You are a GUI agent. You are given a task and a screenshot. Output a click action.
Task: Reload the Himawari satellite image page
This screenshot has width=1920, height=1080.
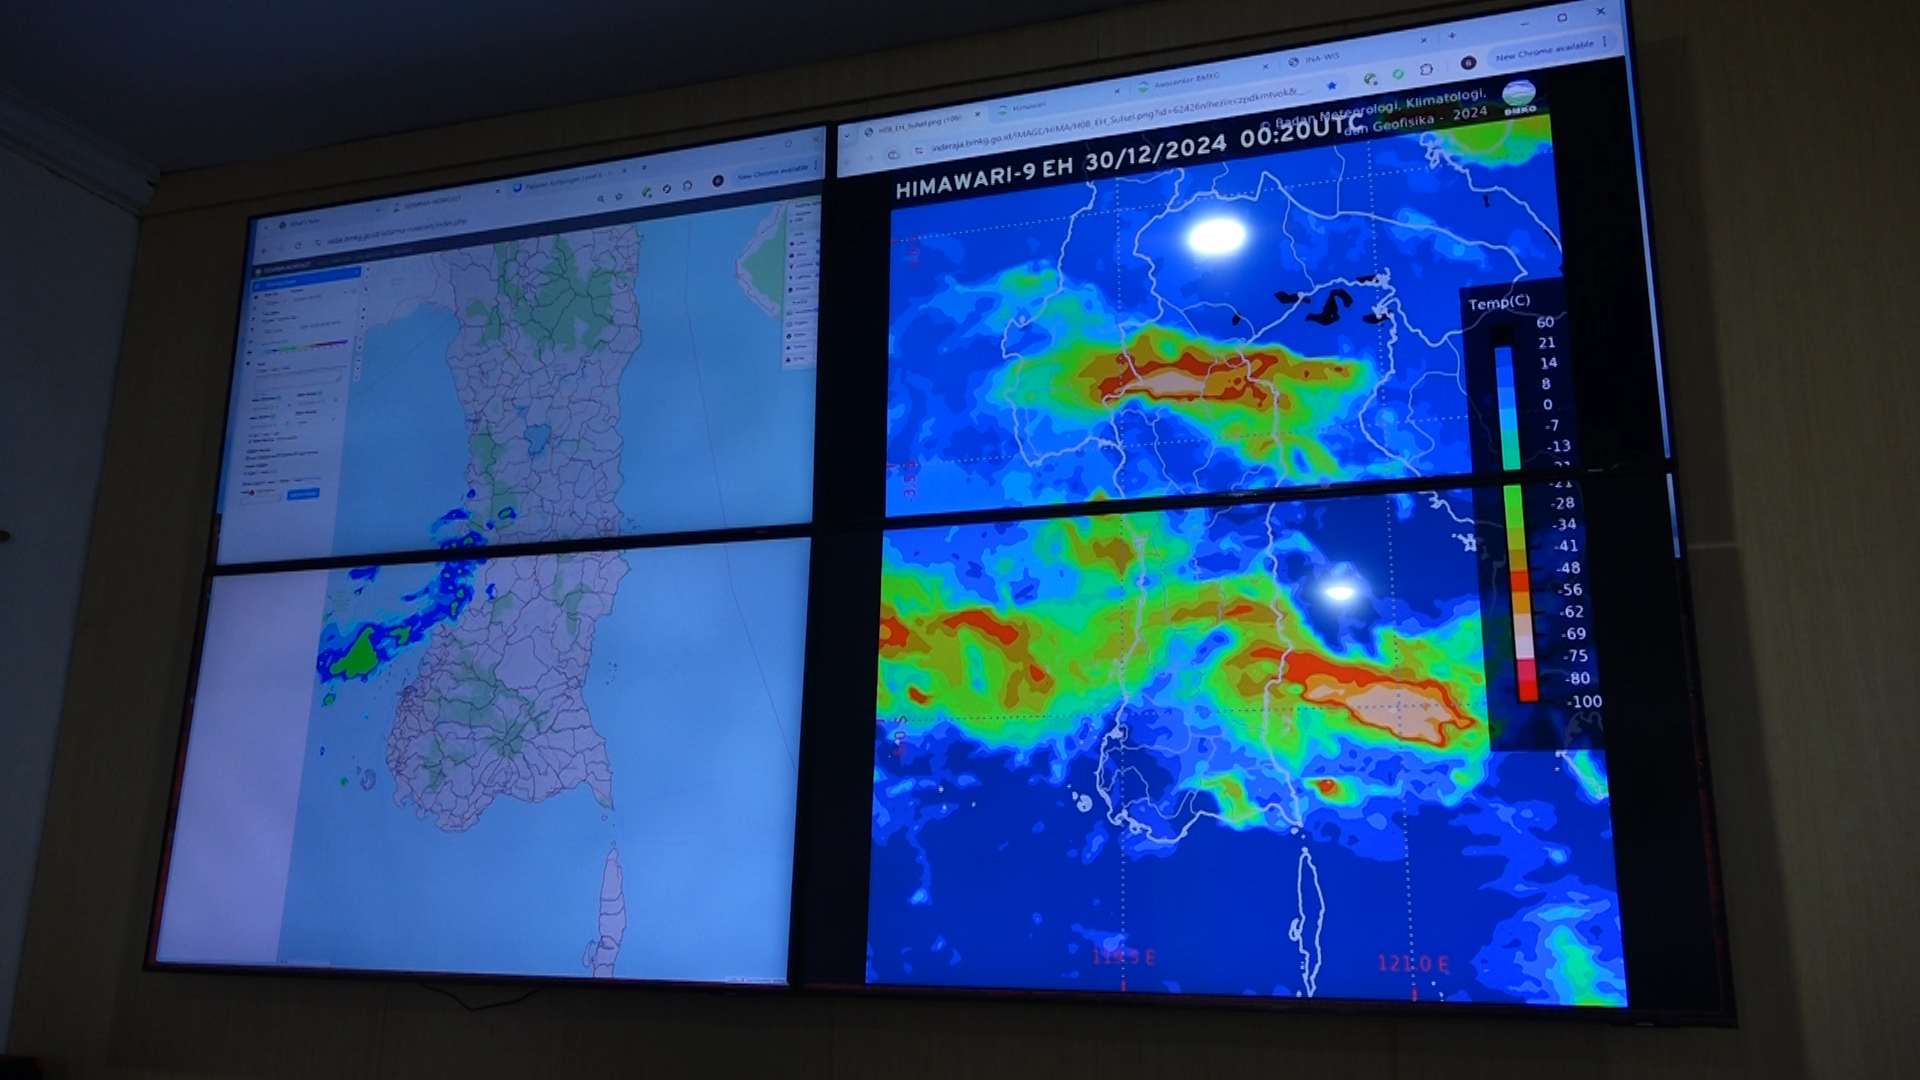(893, 155)
